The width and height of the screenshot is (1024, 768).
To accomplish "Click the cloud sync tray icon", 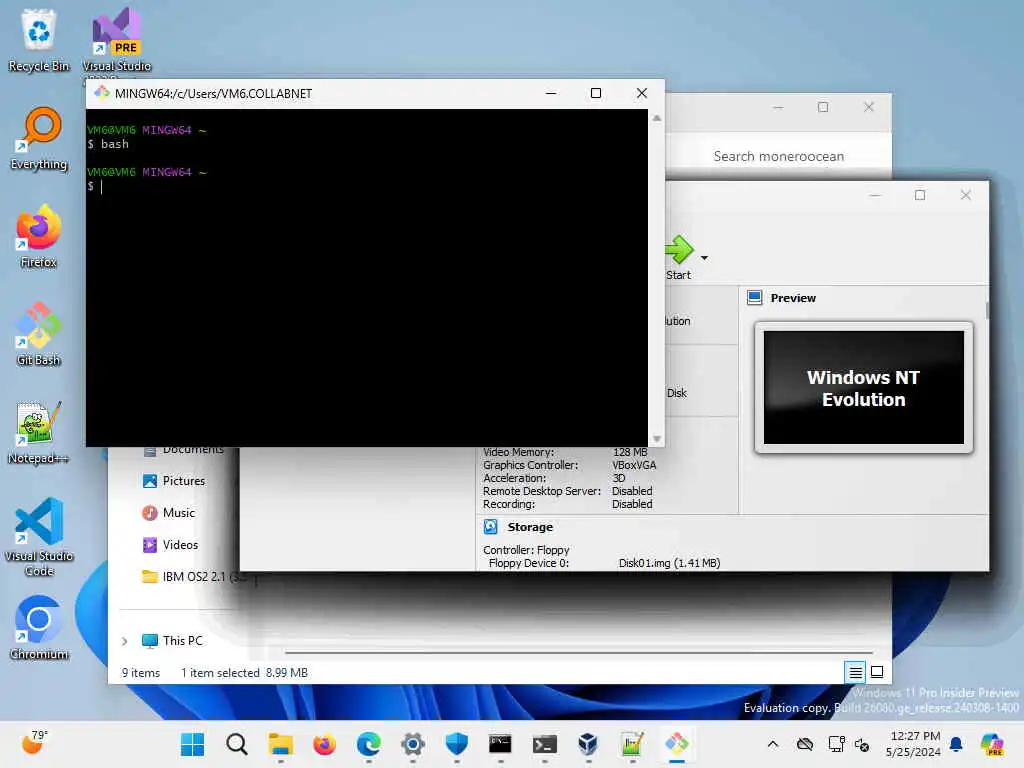I will tap(805, 744).
